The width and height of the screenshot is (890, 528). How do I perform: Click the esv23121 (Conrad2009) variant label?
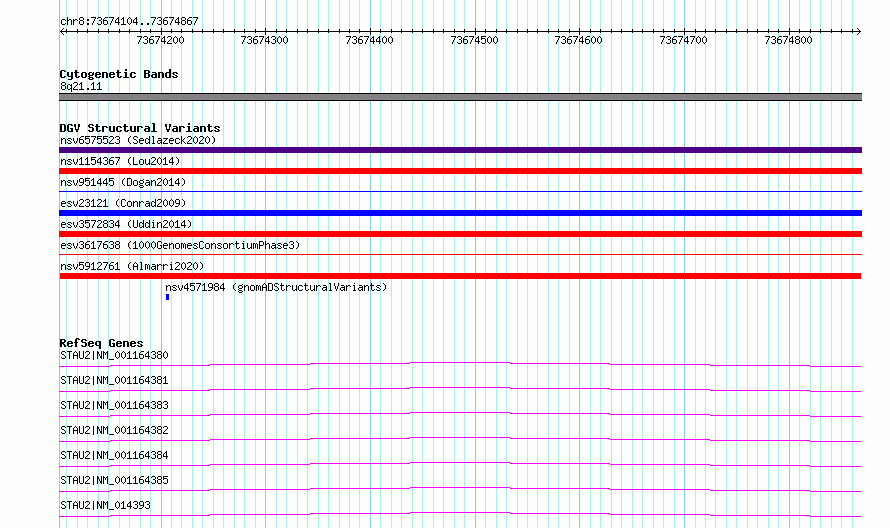coord(123,203)
